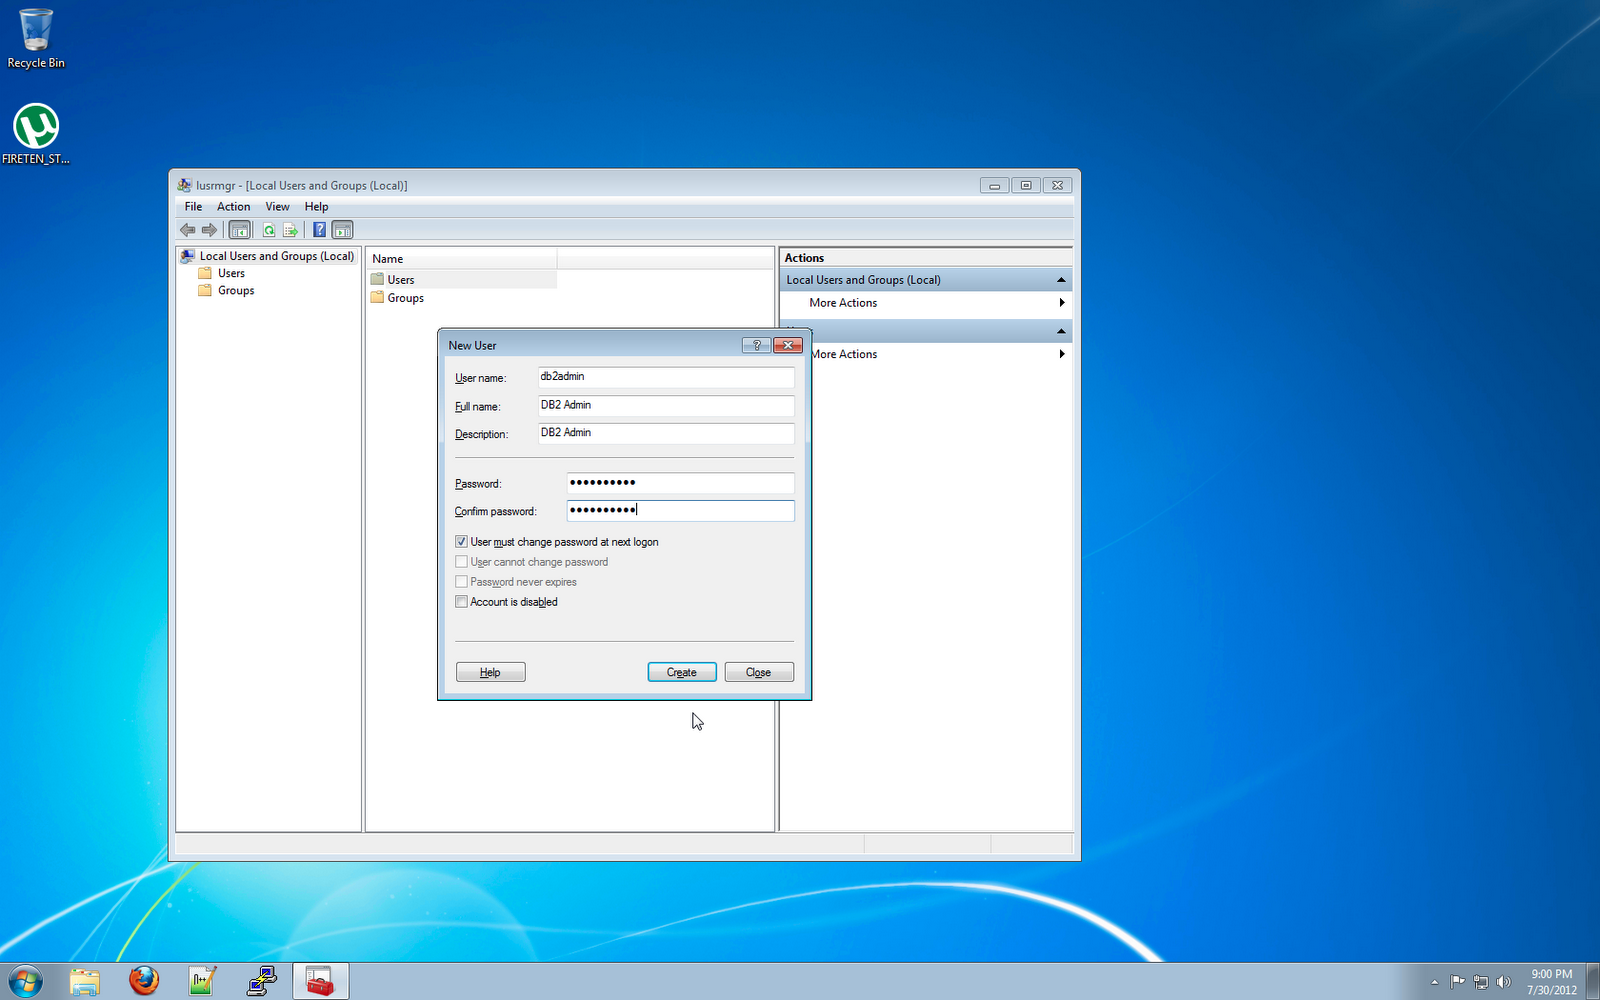
Task: Click the Export List toolbar icon
Action: (x=290, y=229)
